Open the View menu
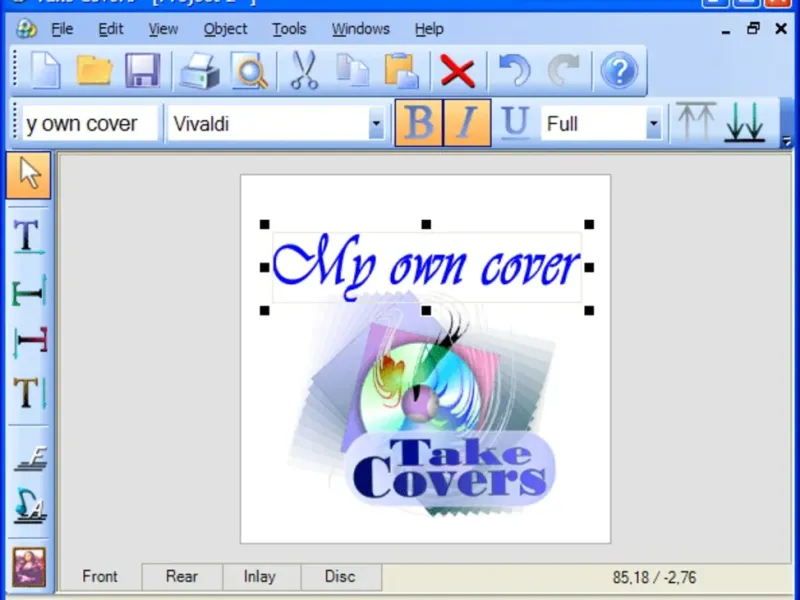This screenshot has height=600, width=800. pos(163,29)
